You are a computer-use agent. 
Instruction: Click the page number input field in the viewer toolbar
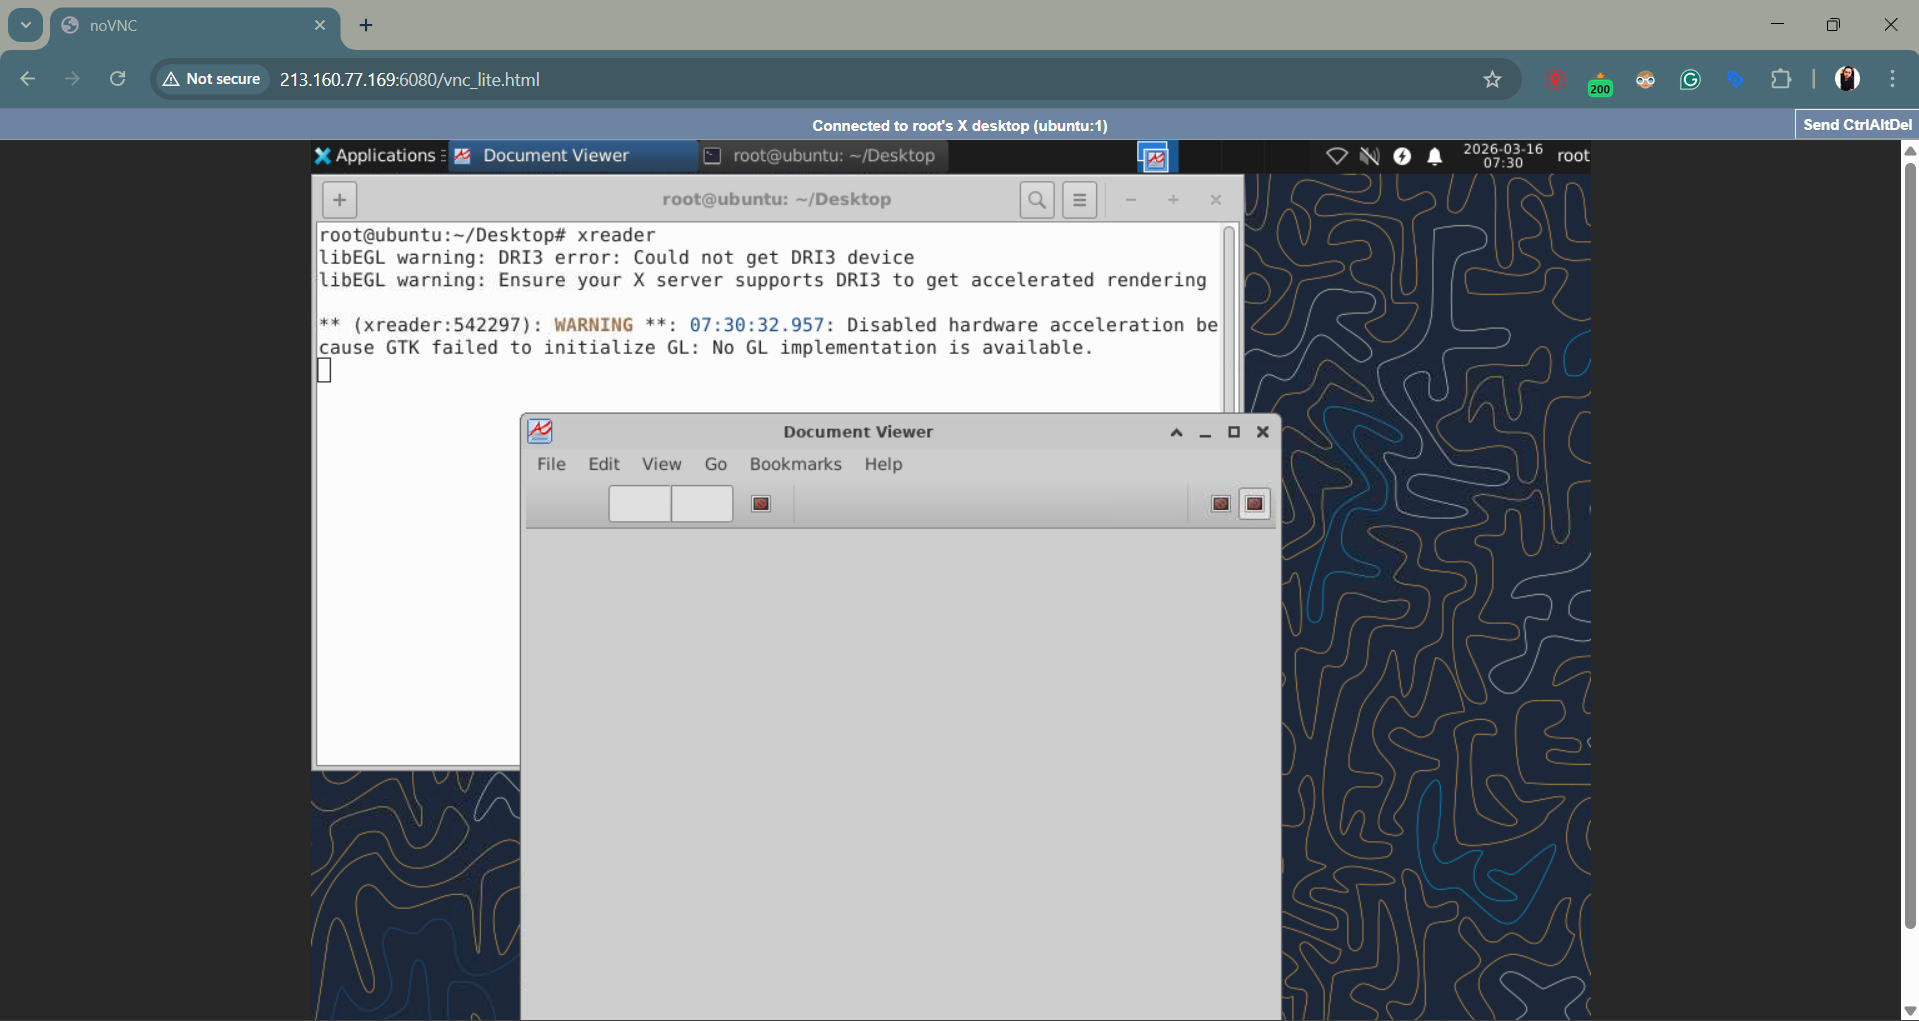[640, 504]
